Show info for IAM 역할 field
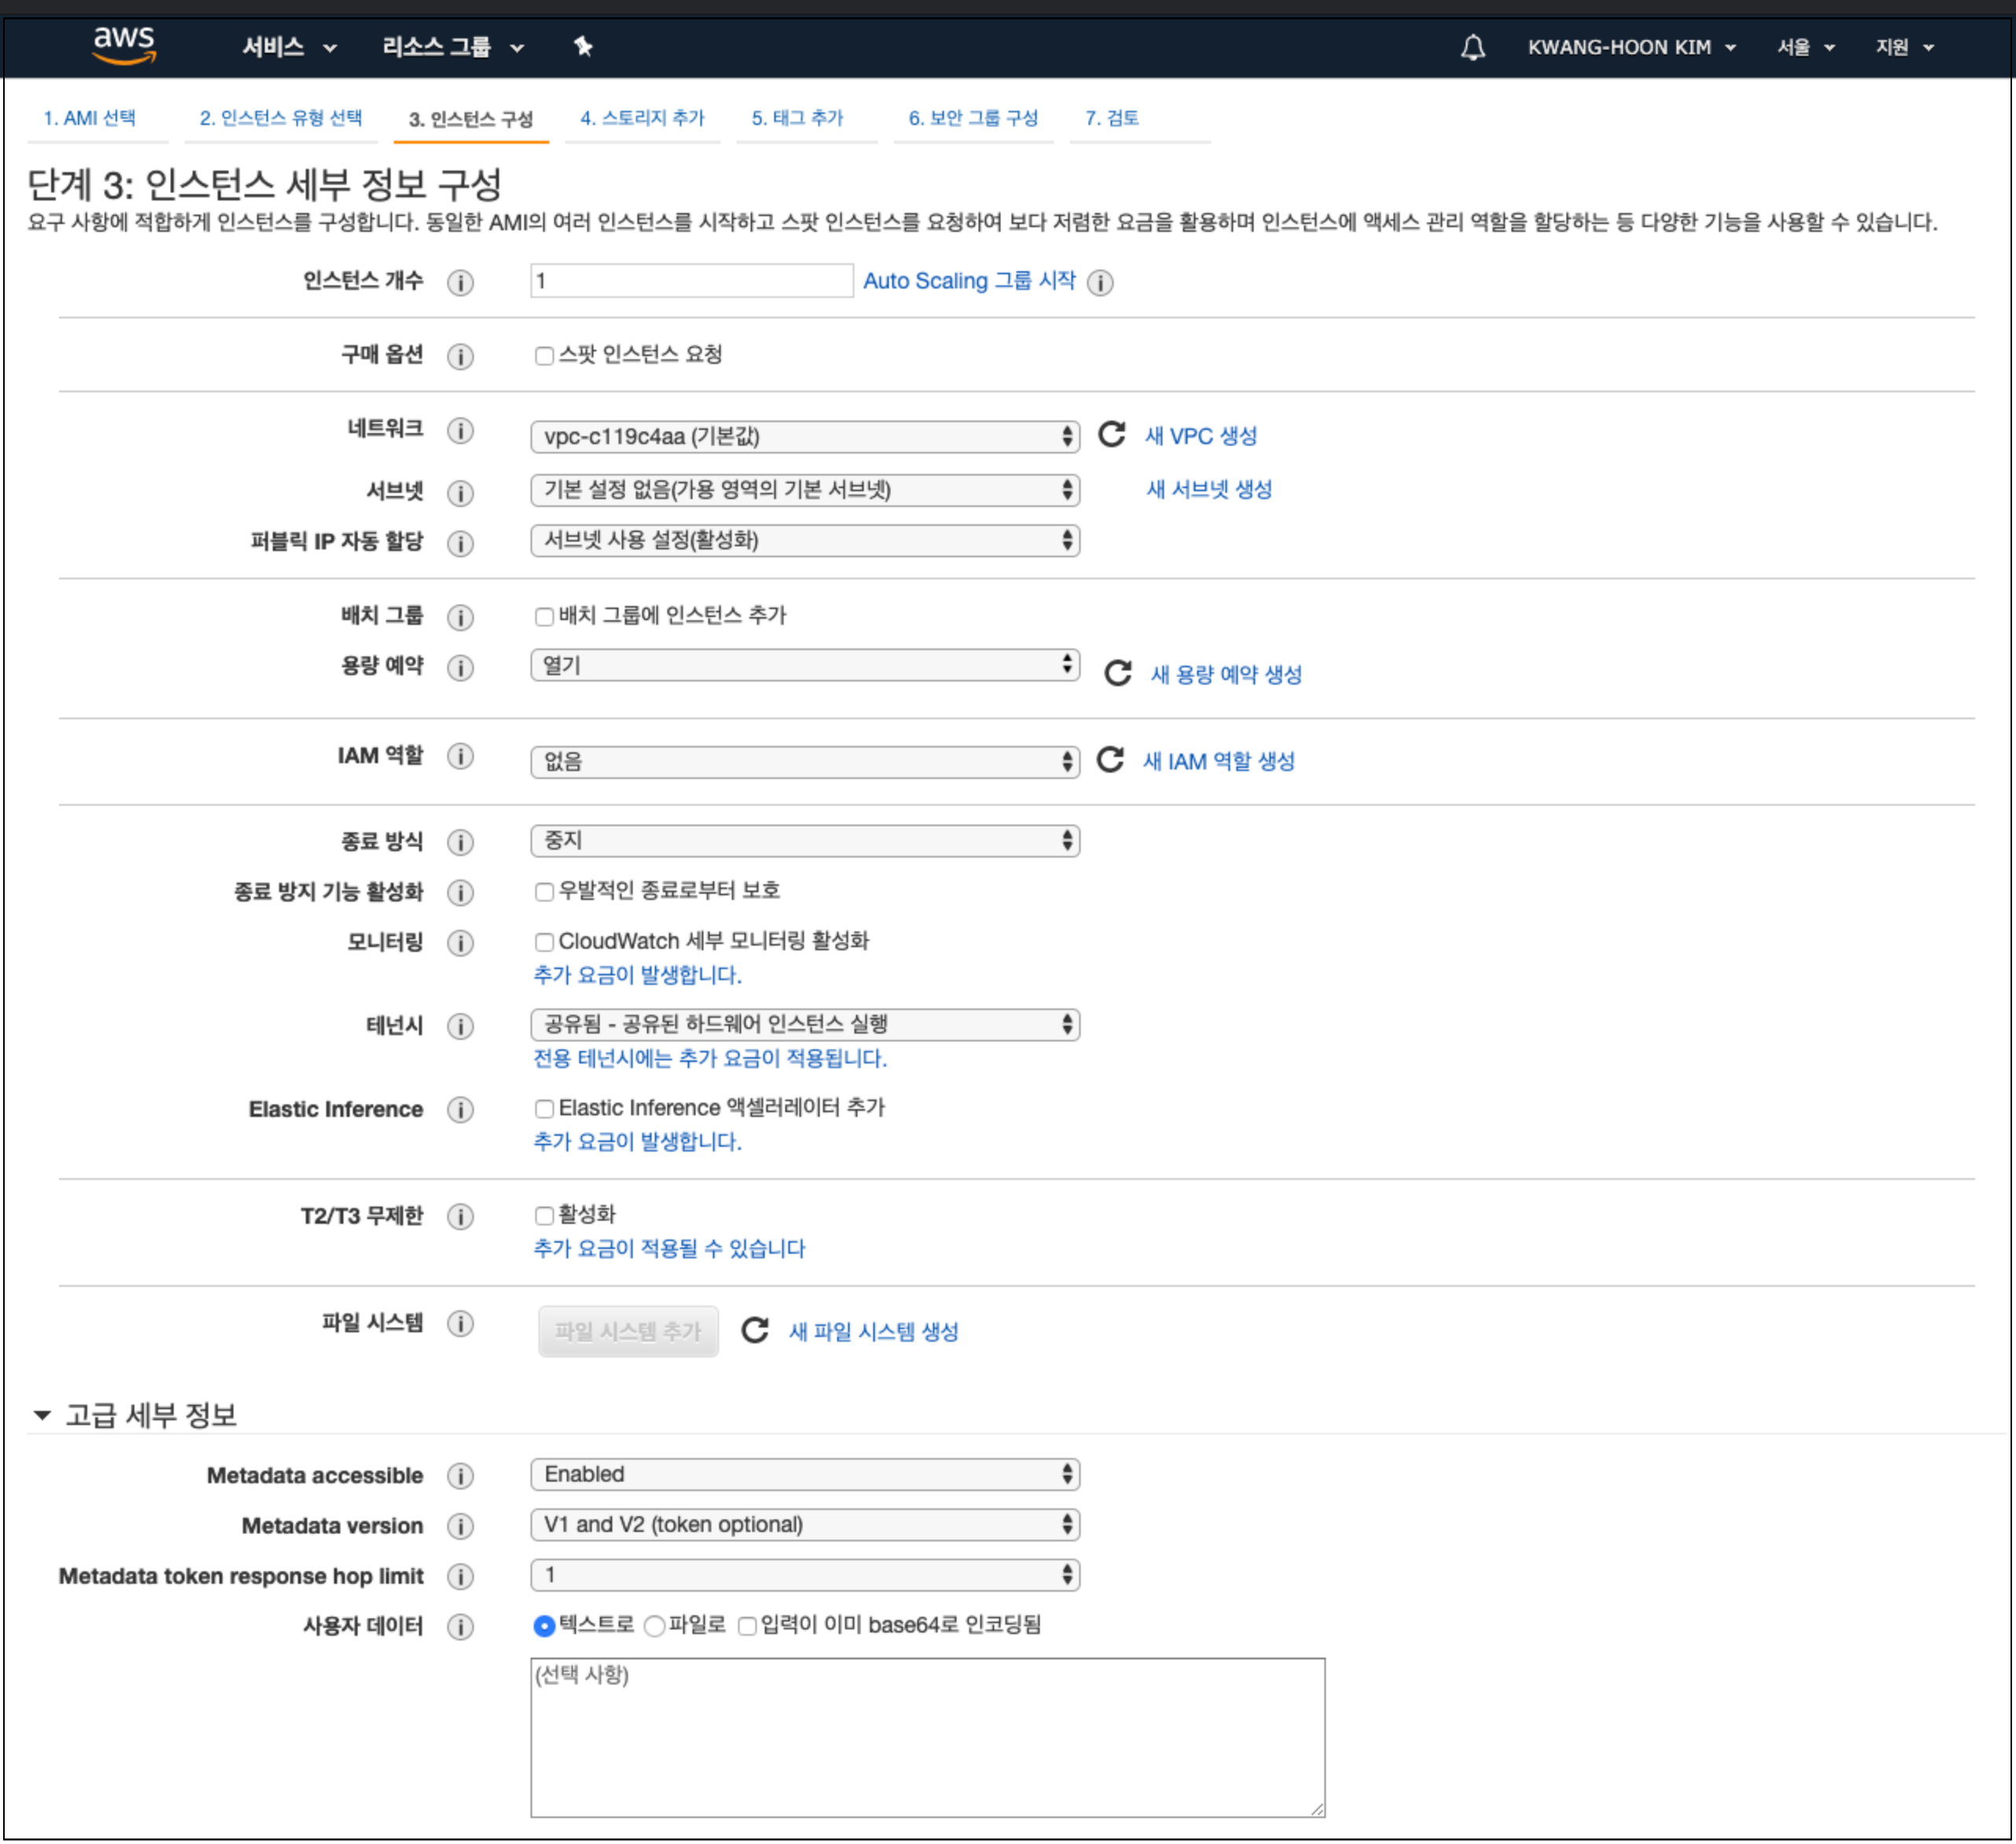The width and height of the screenshot is (2016, 1844). [460, 756]
